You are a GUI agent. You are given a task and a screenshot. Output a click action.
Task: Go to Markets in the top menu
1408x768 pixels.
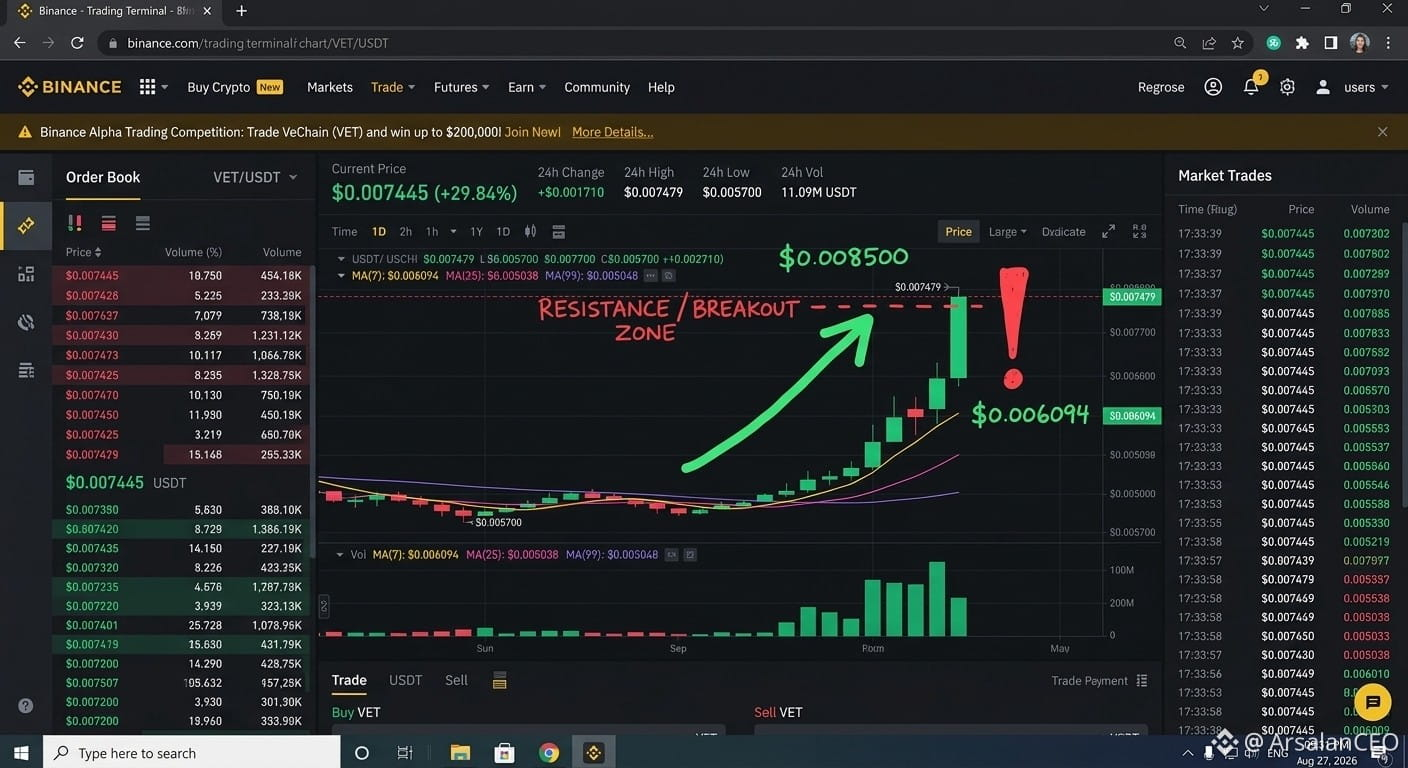330,87
